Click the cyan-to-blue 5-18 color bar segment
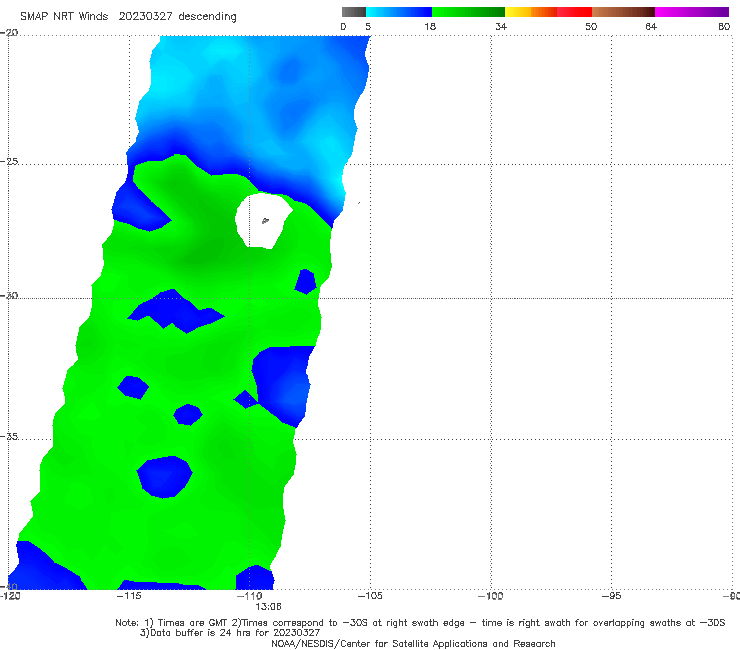The width and height of the screenshot is (740, 650). [x=399, y=12]
